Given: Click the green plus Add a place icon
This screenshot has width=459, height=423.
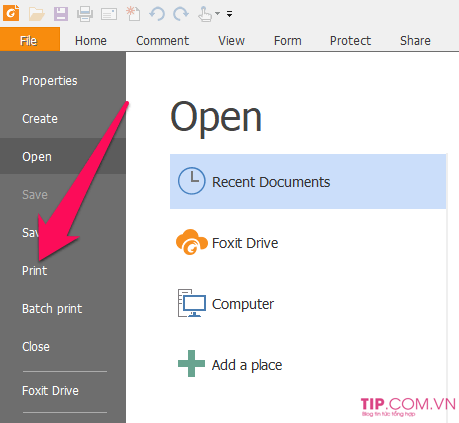Looking at the screenshot, I should [x=191, y=364].
